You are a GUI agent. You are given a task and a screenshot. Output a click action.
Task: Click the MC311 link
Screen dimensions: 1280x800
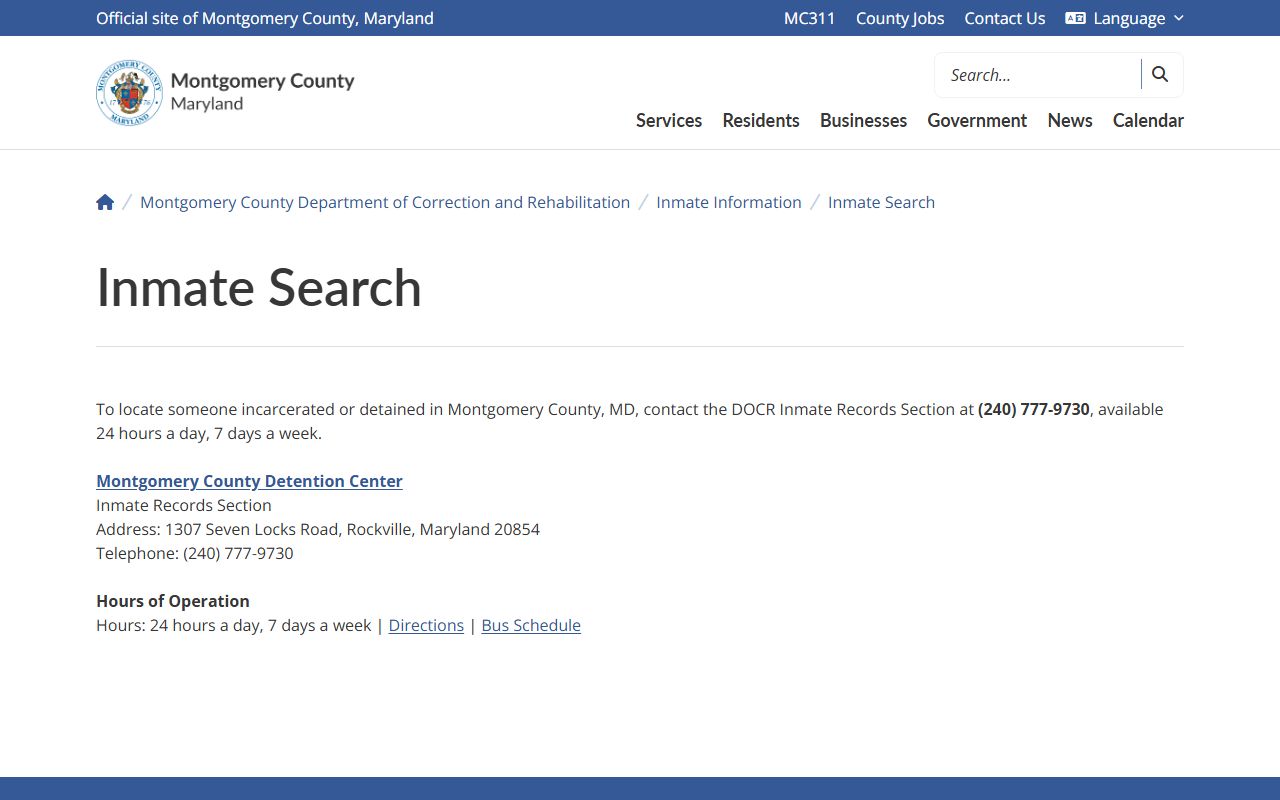[810, 18]
